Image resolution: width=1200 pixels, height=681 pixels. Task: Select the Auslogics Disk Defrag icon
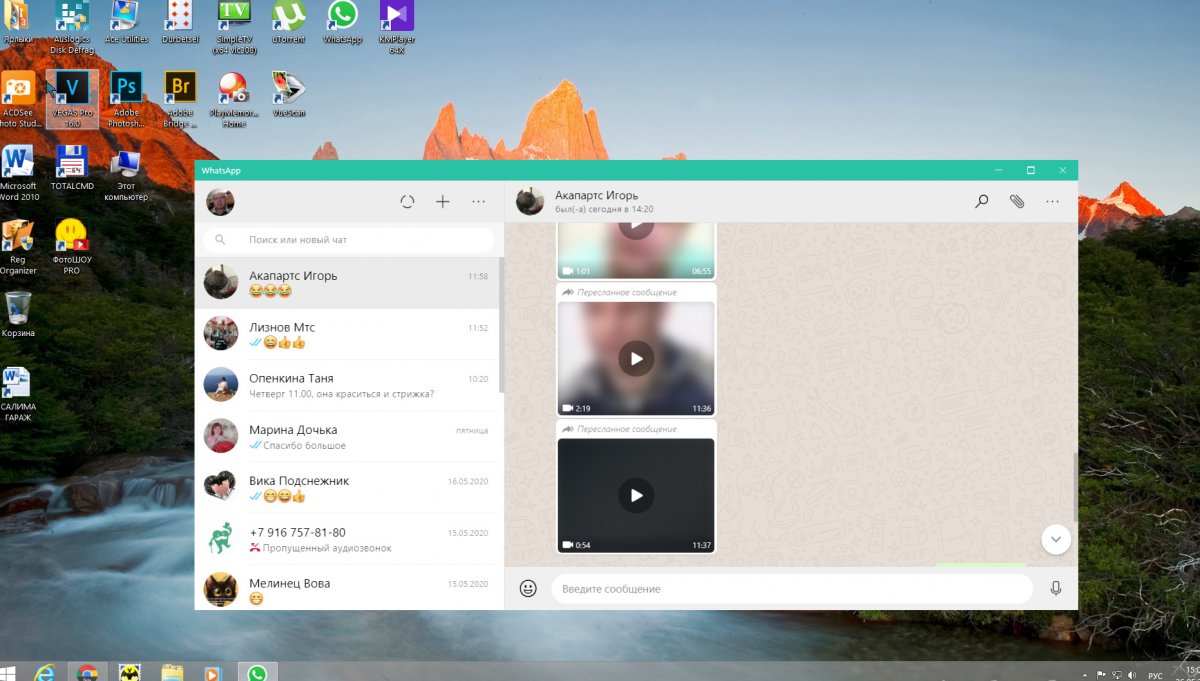(x=72, y=28)
